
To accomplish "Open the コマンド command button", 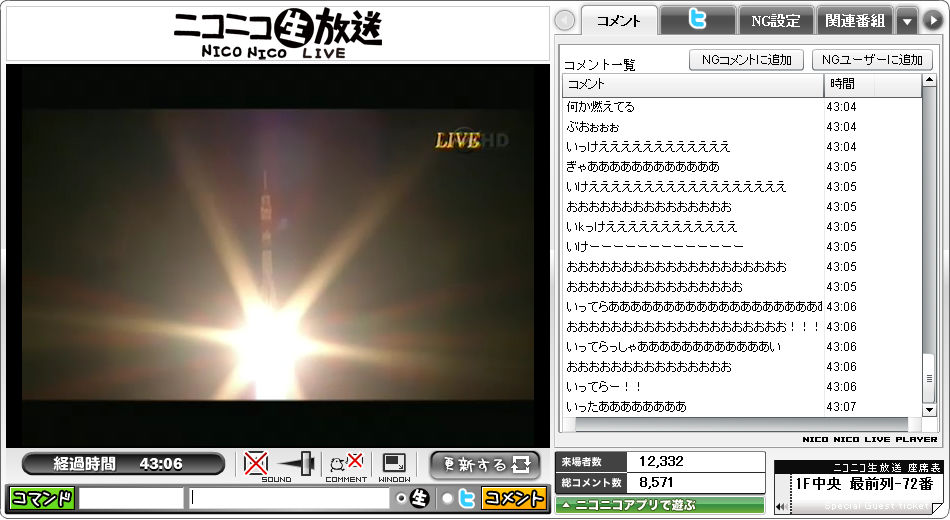I will (41, 498).
